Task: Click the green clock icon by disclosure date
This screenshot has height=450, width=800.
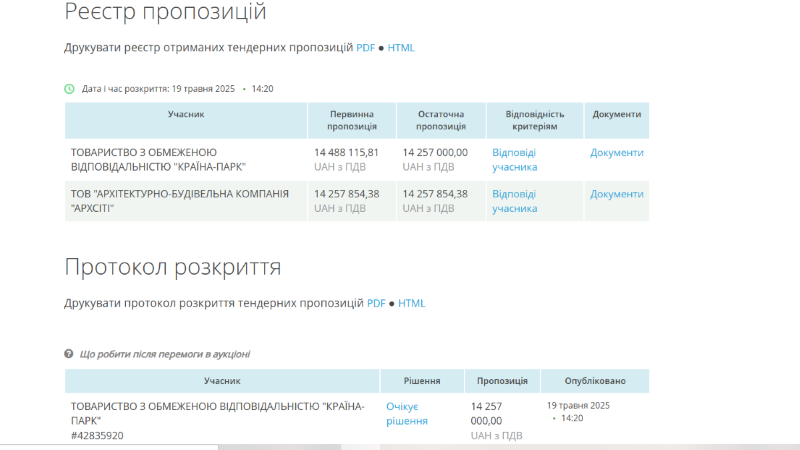Action: (69, 89)
